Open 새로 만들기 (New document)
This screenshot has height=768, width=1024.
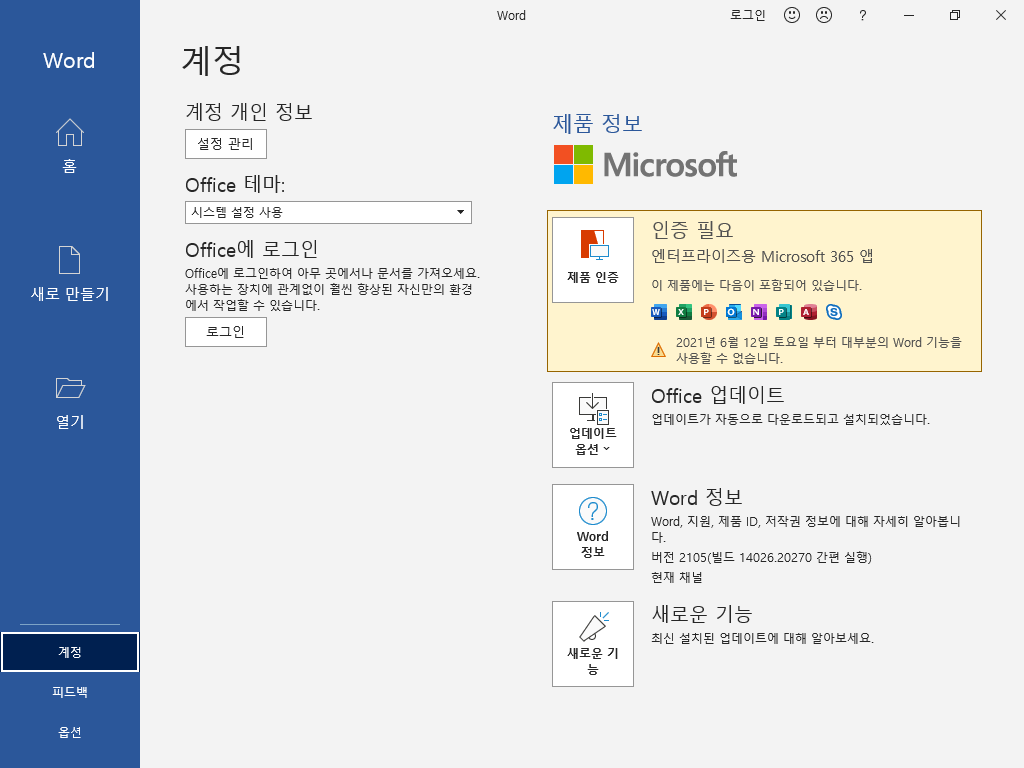pyautogui.click(x=69, y=274)
